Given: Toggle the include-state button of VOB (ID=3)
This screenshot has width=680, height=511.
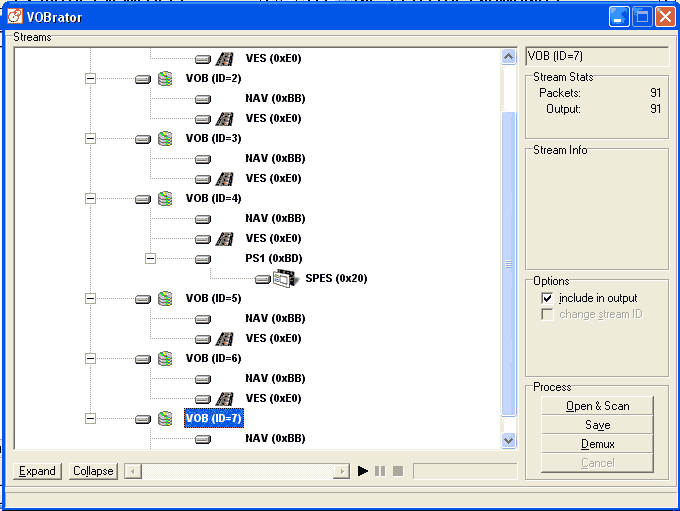Looking at the screenshot, I should [x=143, y=139].
